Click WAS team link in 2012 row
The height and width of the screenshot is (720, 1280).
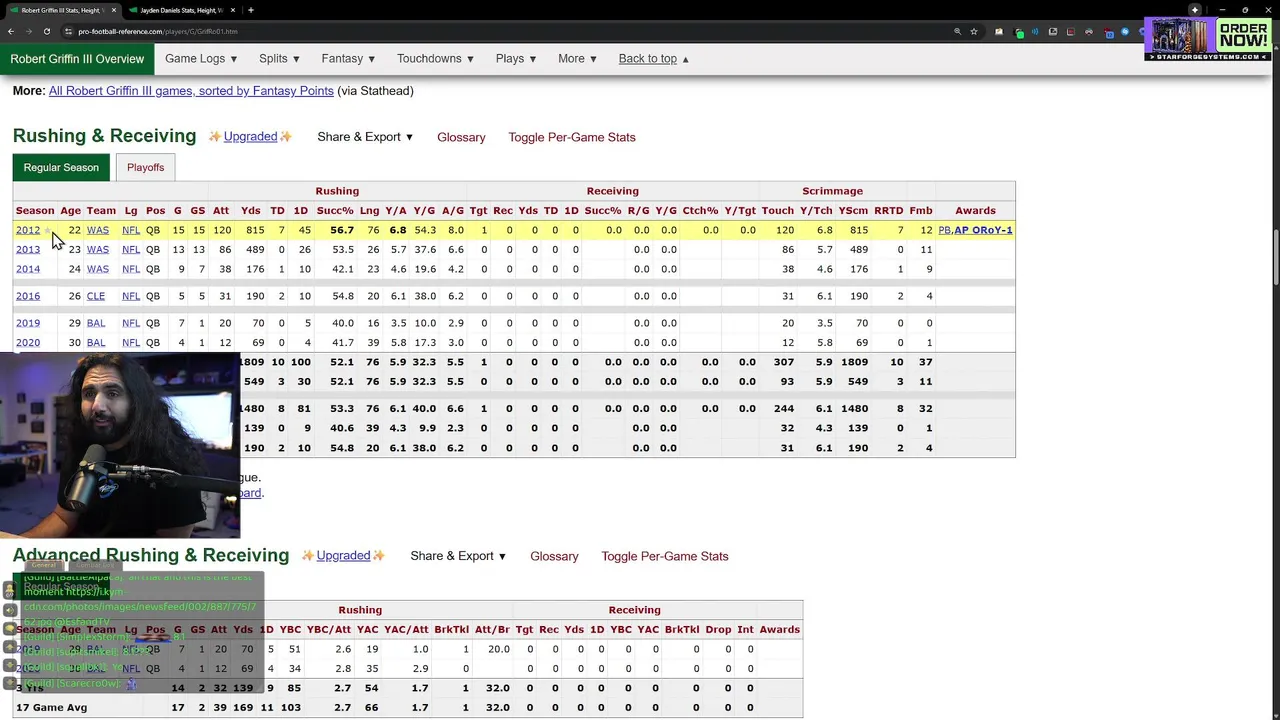[97, 230]
